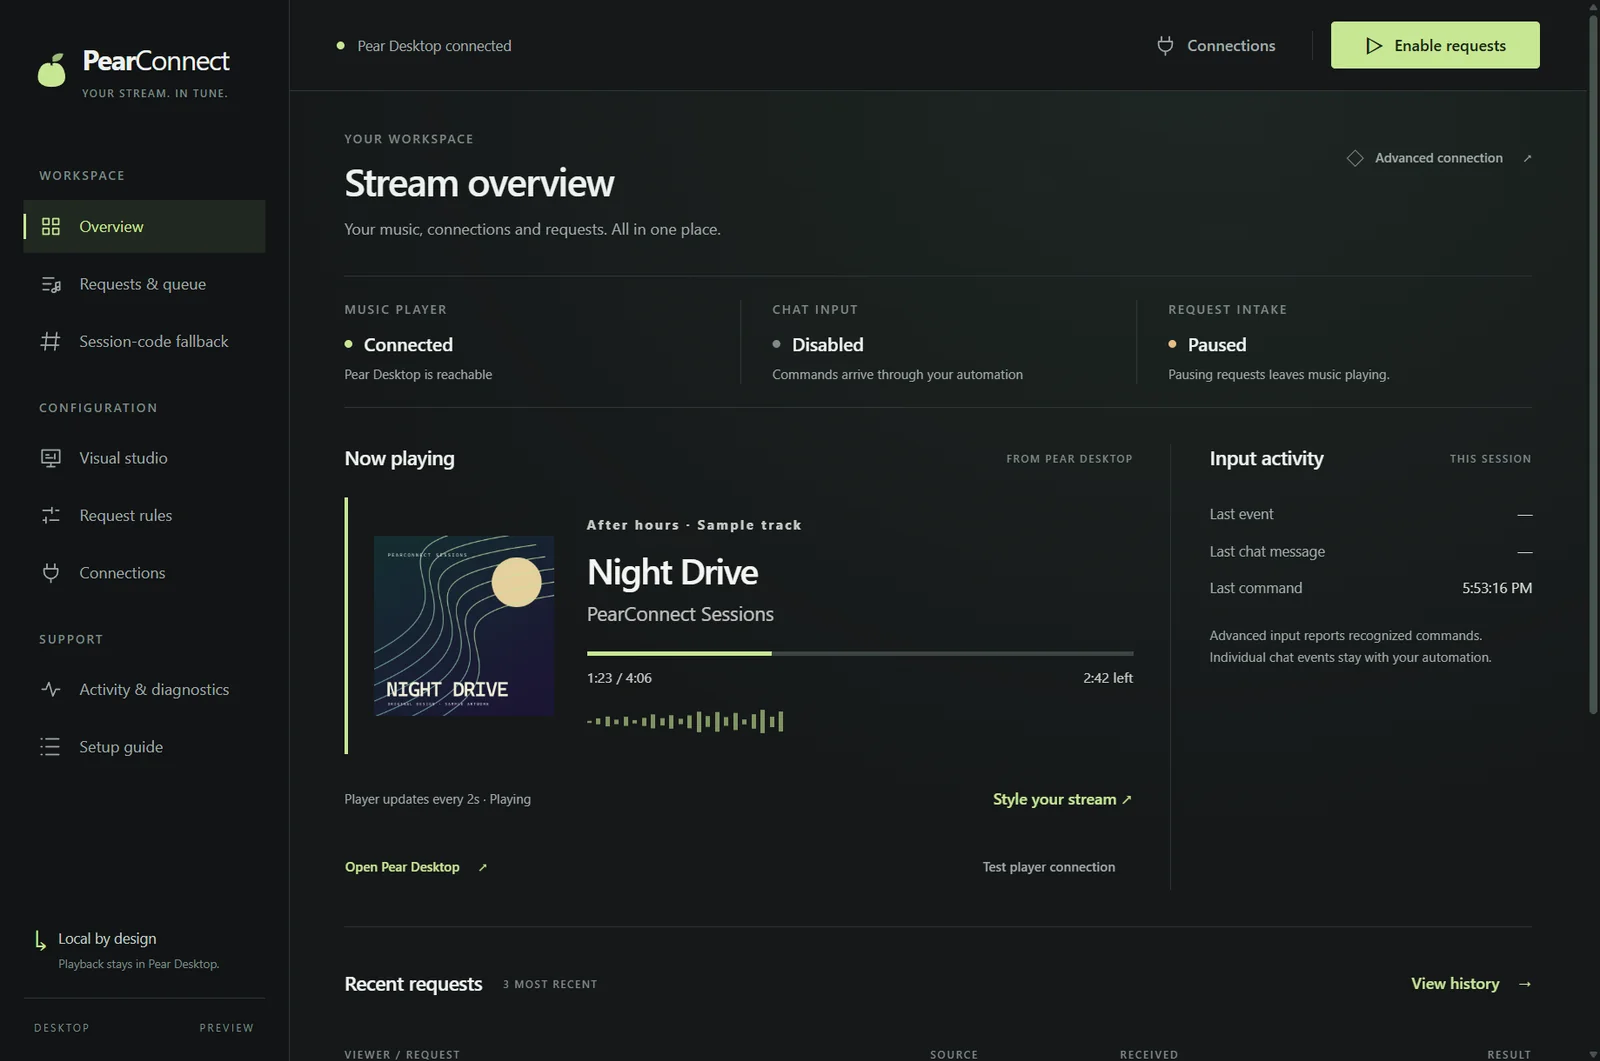Click the Local by design arrow icon

coord(40,940)
